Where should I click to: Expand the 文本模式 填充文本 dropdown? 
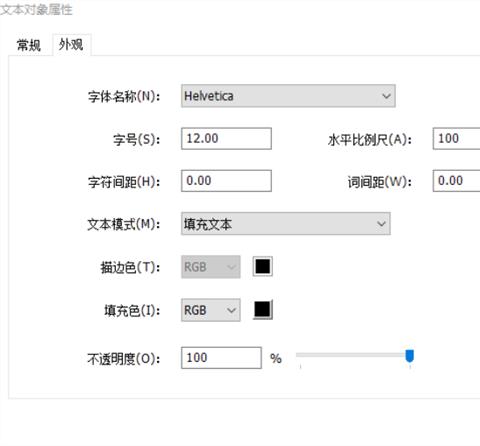point(286,224)
